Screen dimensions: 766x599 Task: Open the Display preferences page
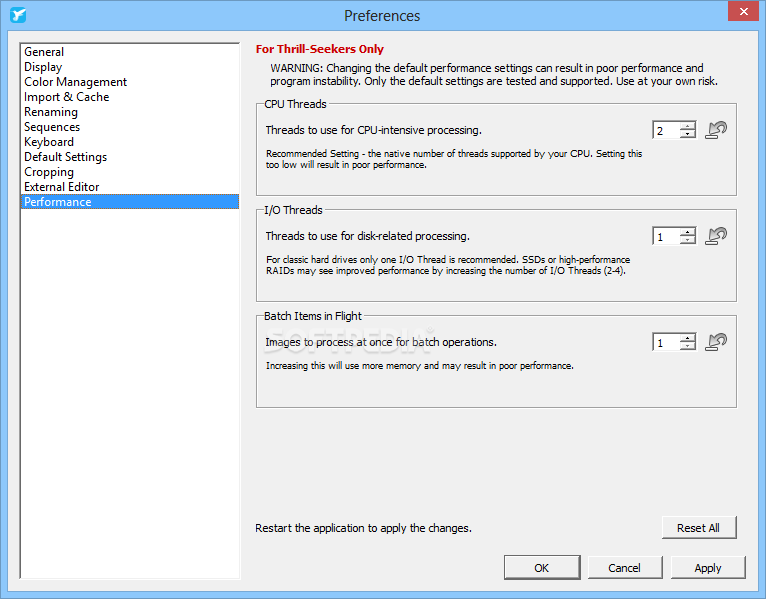[x=130, y=67]
